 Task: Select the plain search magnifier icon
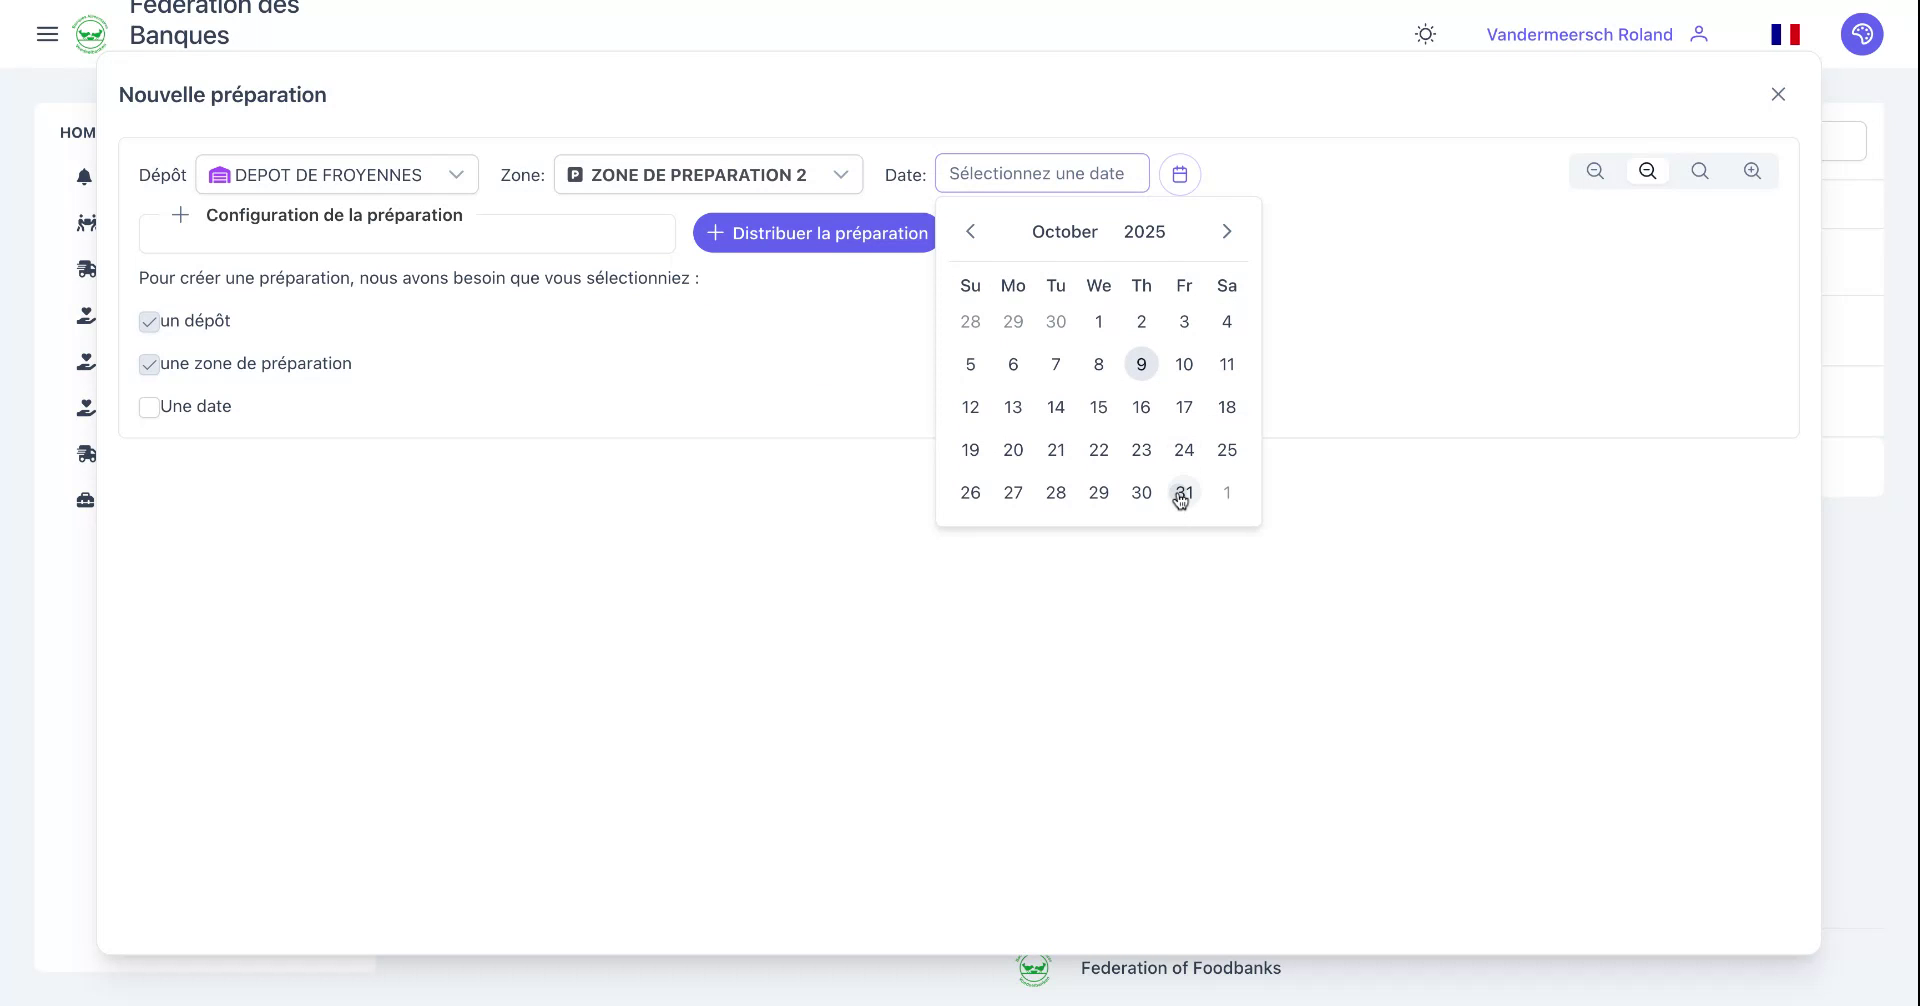1700,171
